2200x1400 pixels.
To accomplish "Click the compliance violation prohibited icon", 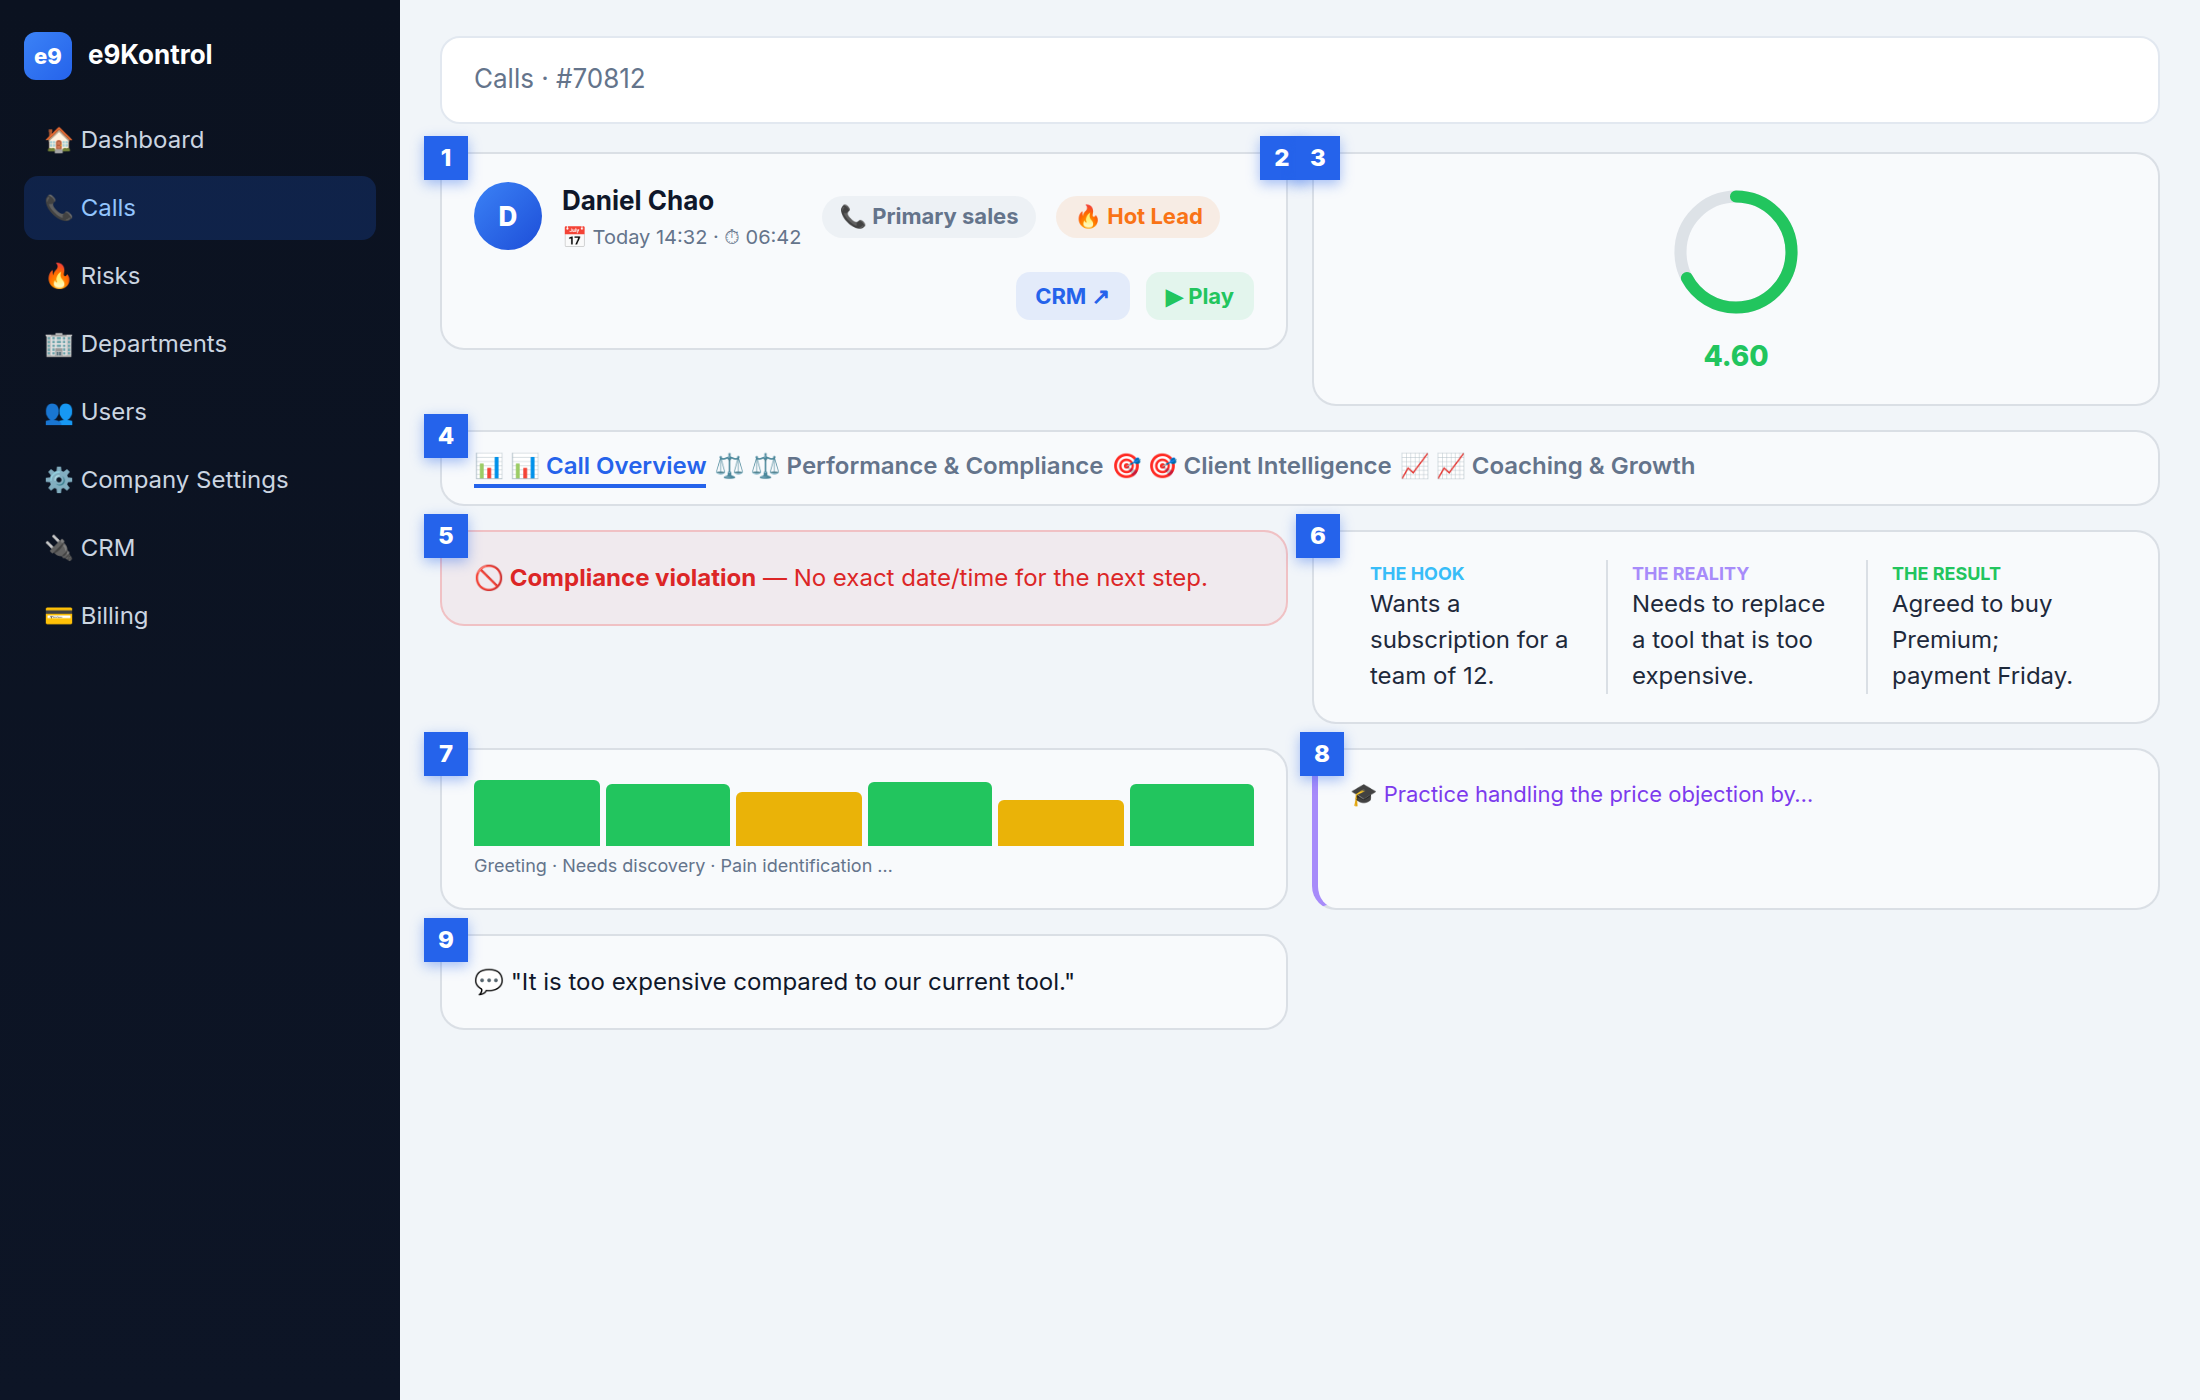I will 489,578.
